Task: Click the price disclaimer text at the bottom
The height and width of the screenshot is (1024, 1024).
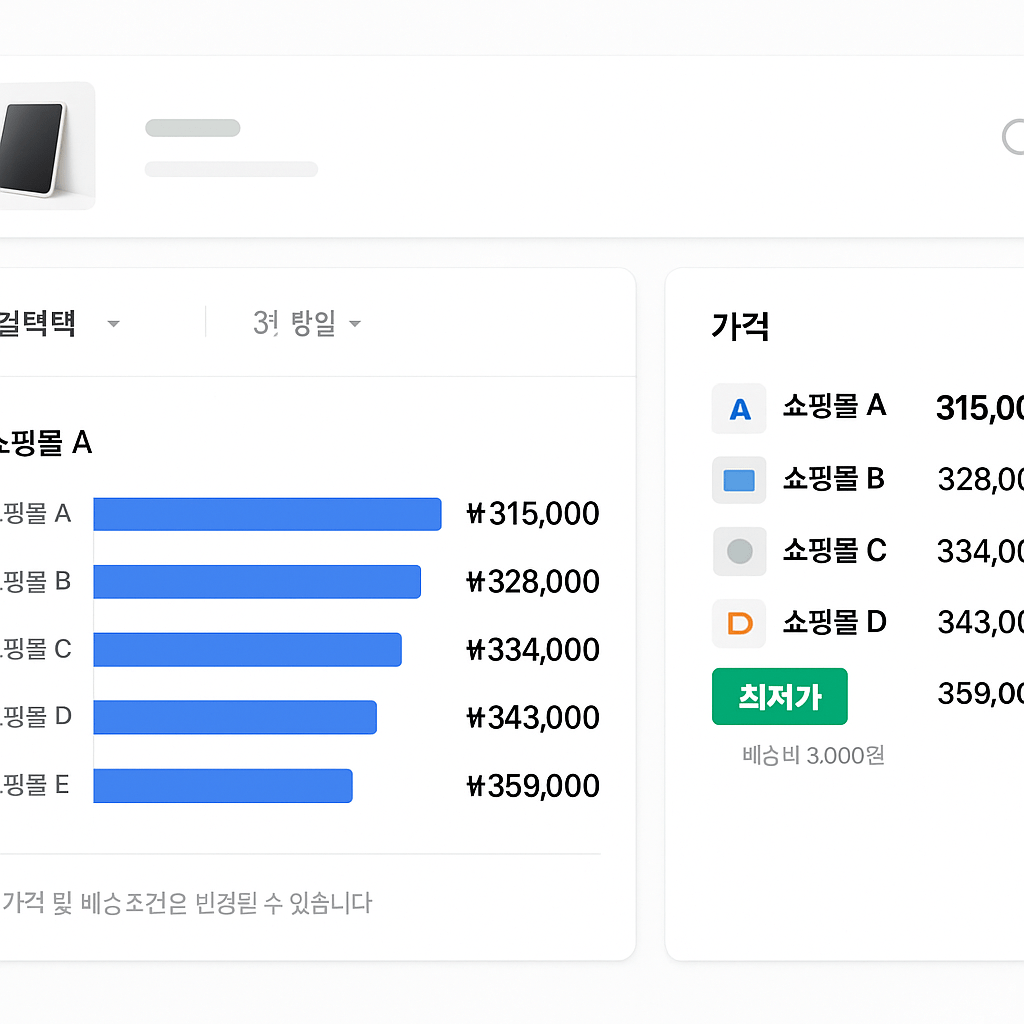Action: 185,902
